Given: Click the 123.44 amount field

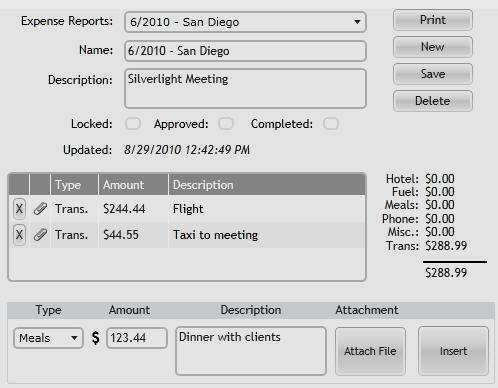Looking at the screenshot, I should click(137, 338).
